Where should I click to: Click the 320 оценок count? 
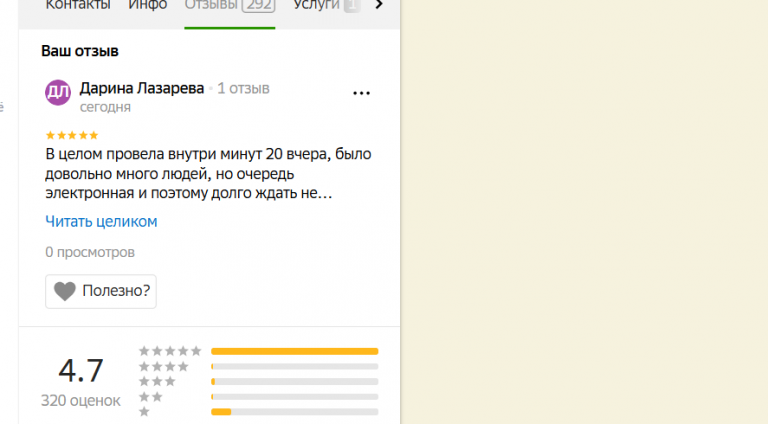[81, 401]
